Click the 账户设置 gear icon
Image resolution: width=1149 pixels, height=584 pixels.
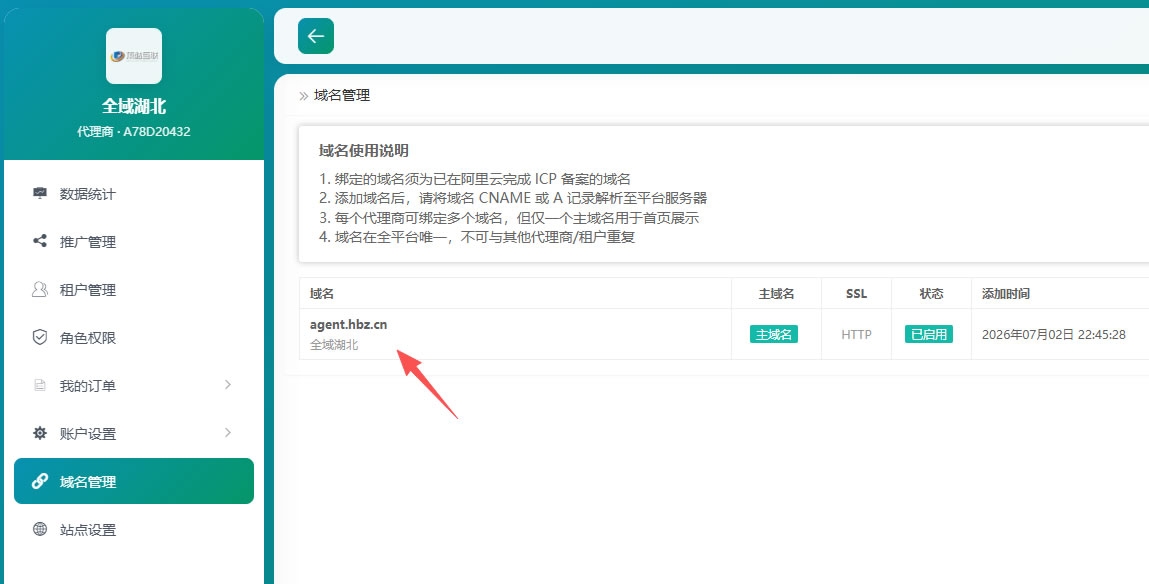(x=40, y=433)
